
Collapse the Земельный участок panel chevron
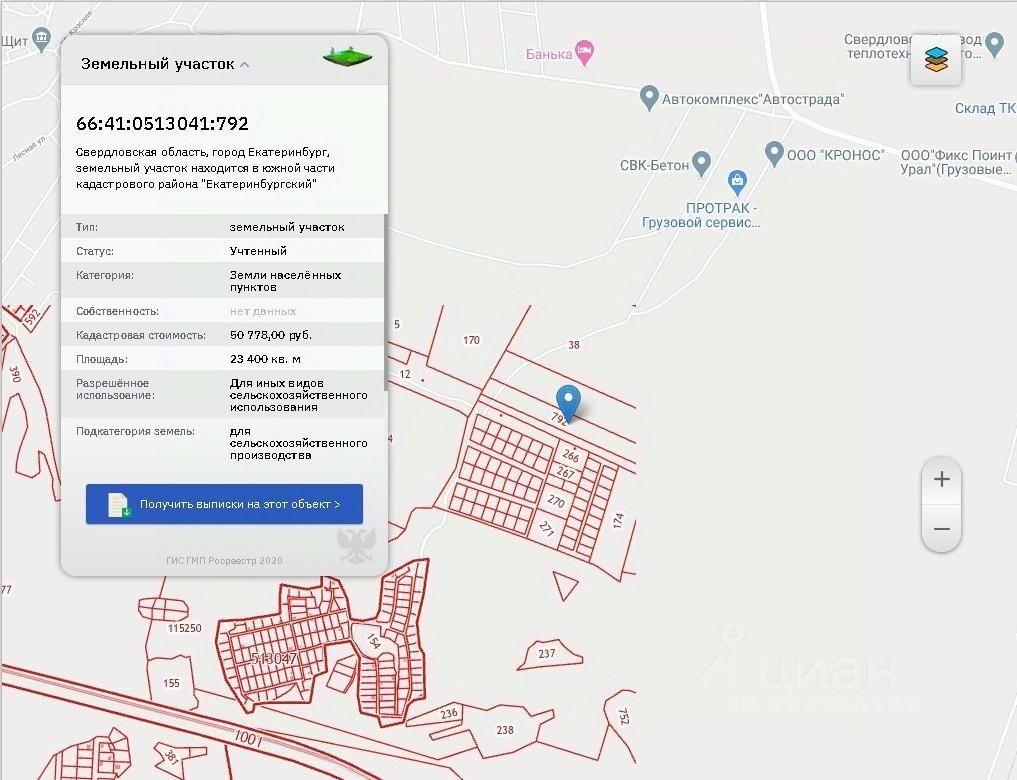(x=245, y=64)
